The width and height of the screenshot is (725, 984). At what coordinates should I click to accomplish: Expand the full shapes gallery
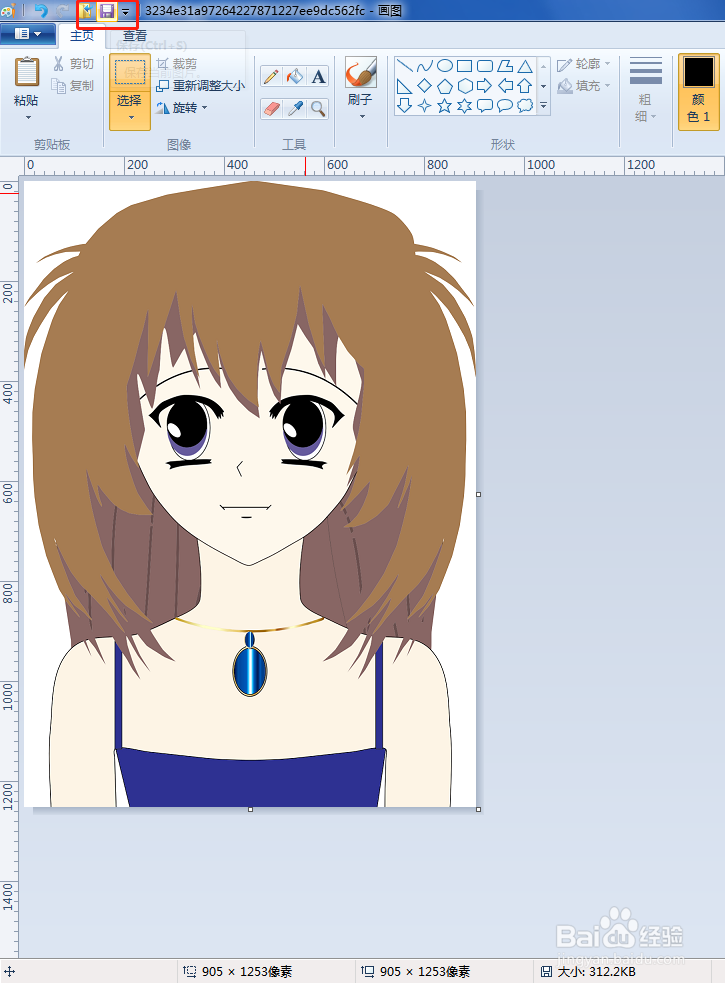point(544,105)
